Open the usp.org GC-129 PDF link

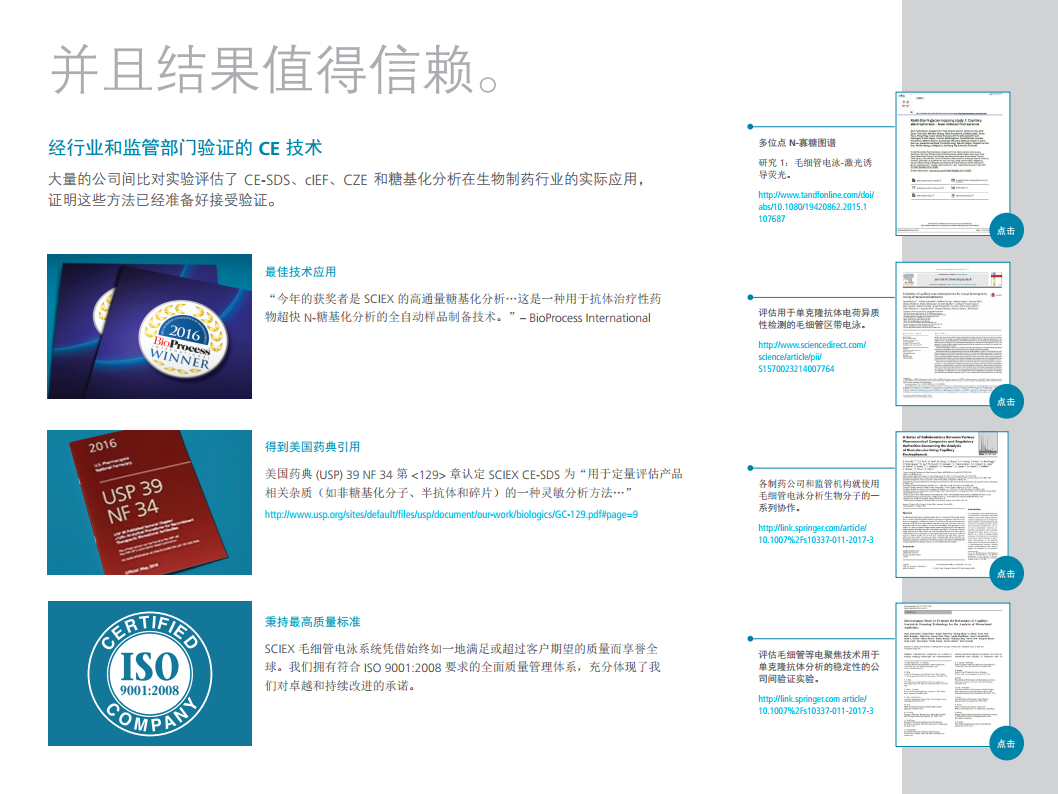coord(451,514)
